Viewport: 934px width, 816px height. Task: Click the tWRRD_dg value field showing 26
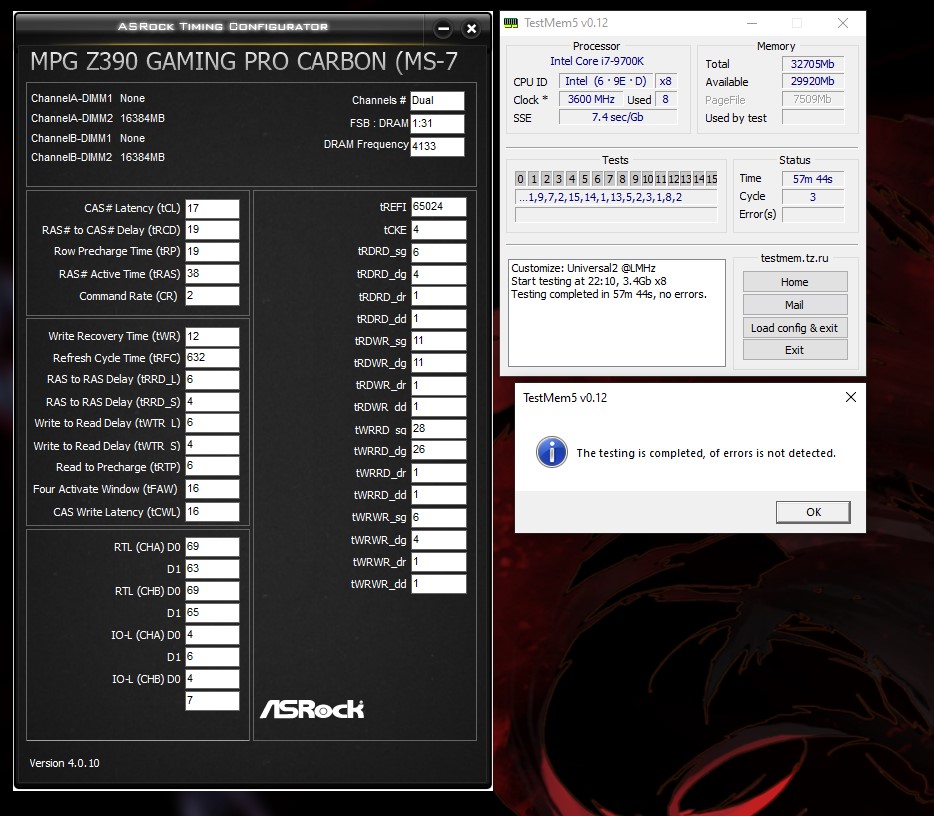[438, 450]
